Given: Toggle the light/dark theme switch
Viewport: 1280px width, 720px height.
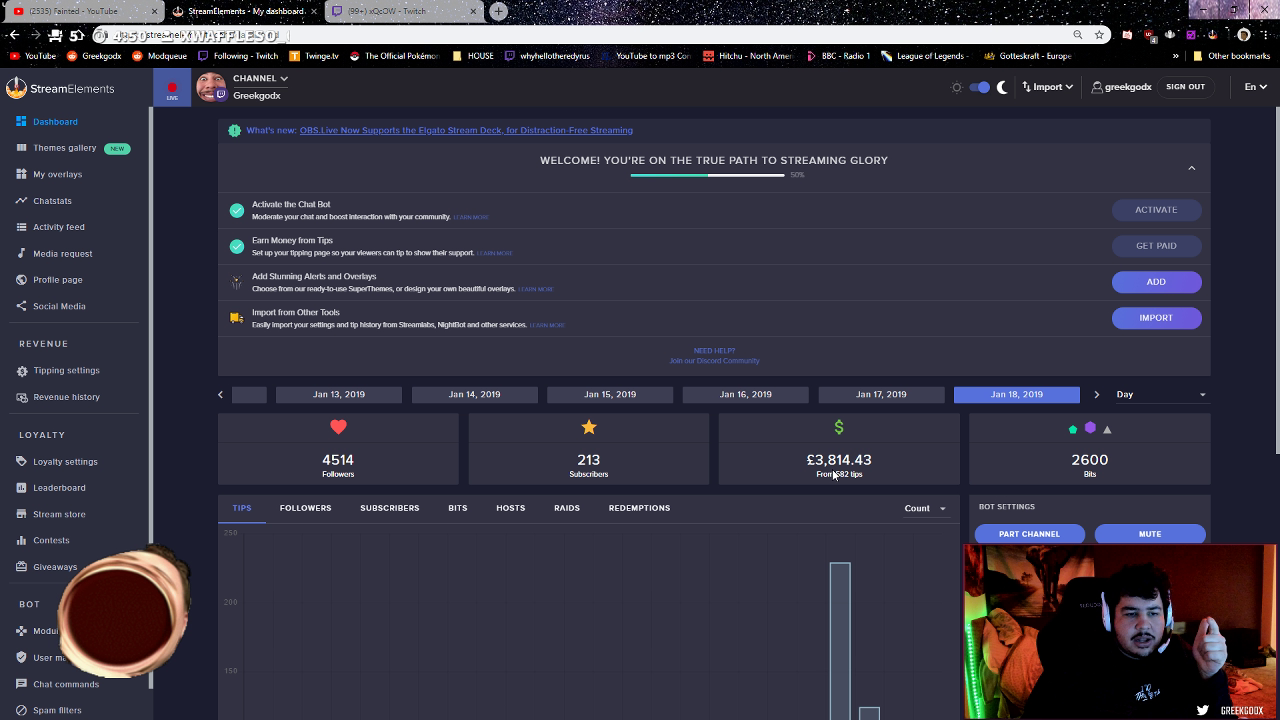Looking at the screenshot, I should pyautogui.click(x=979, y=87).
